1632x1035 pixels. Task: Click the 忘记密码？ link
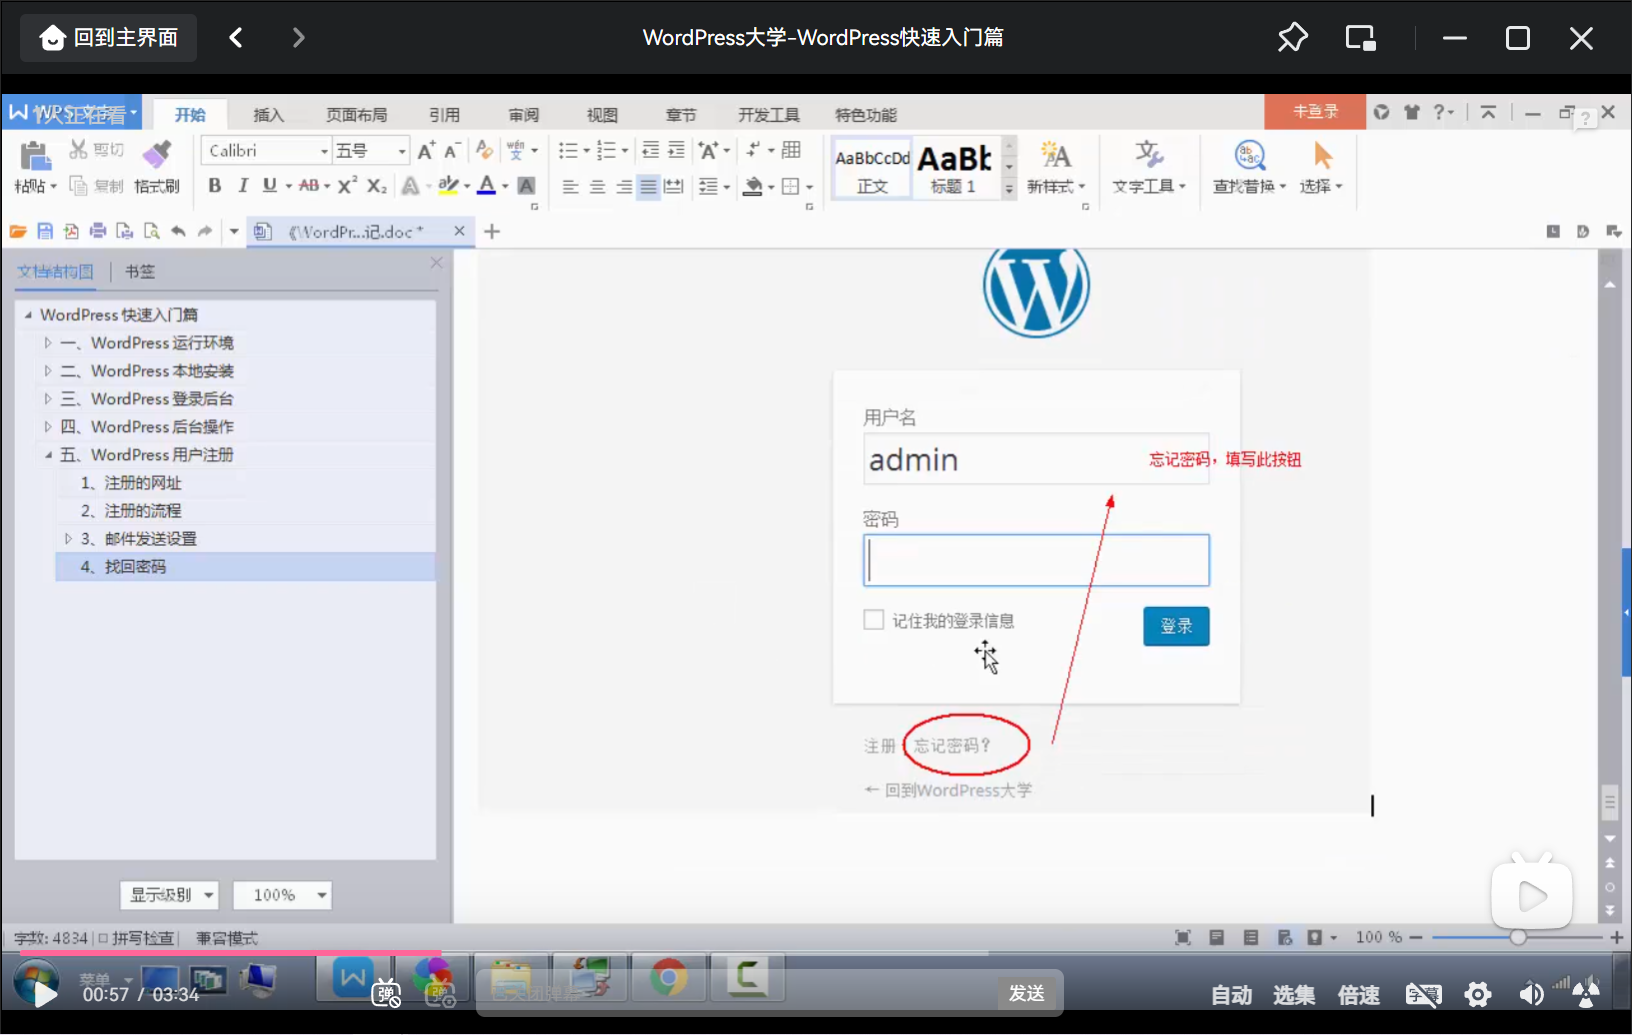(952, 746)
